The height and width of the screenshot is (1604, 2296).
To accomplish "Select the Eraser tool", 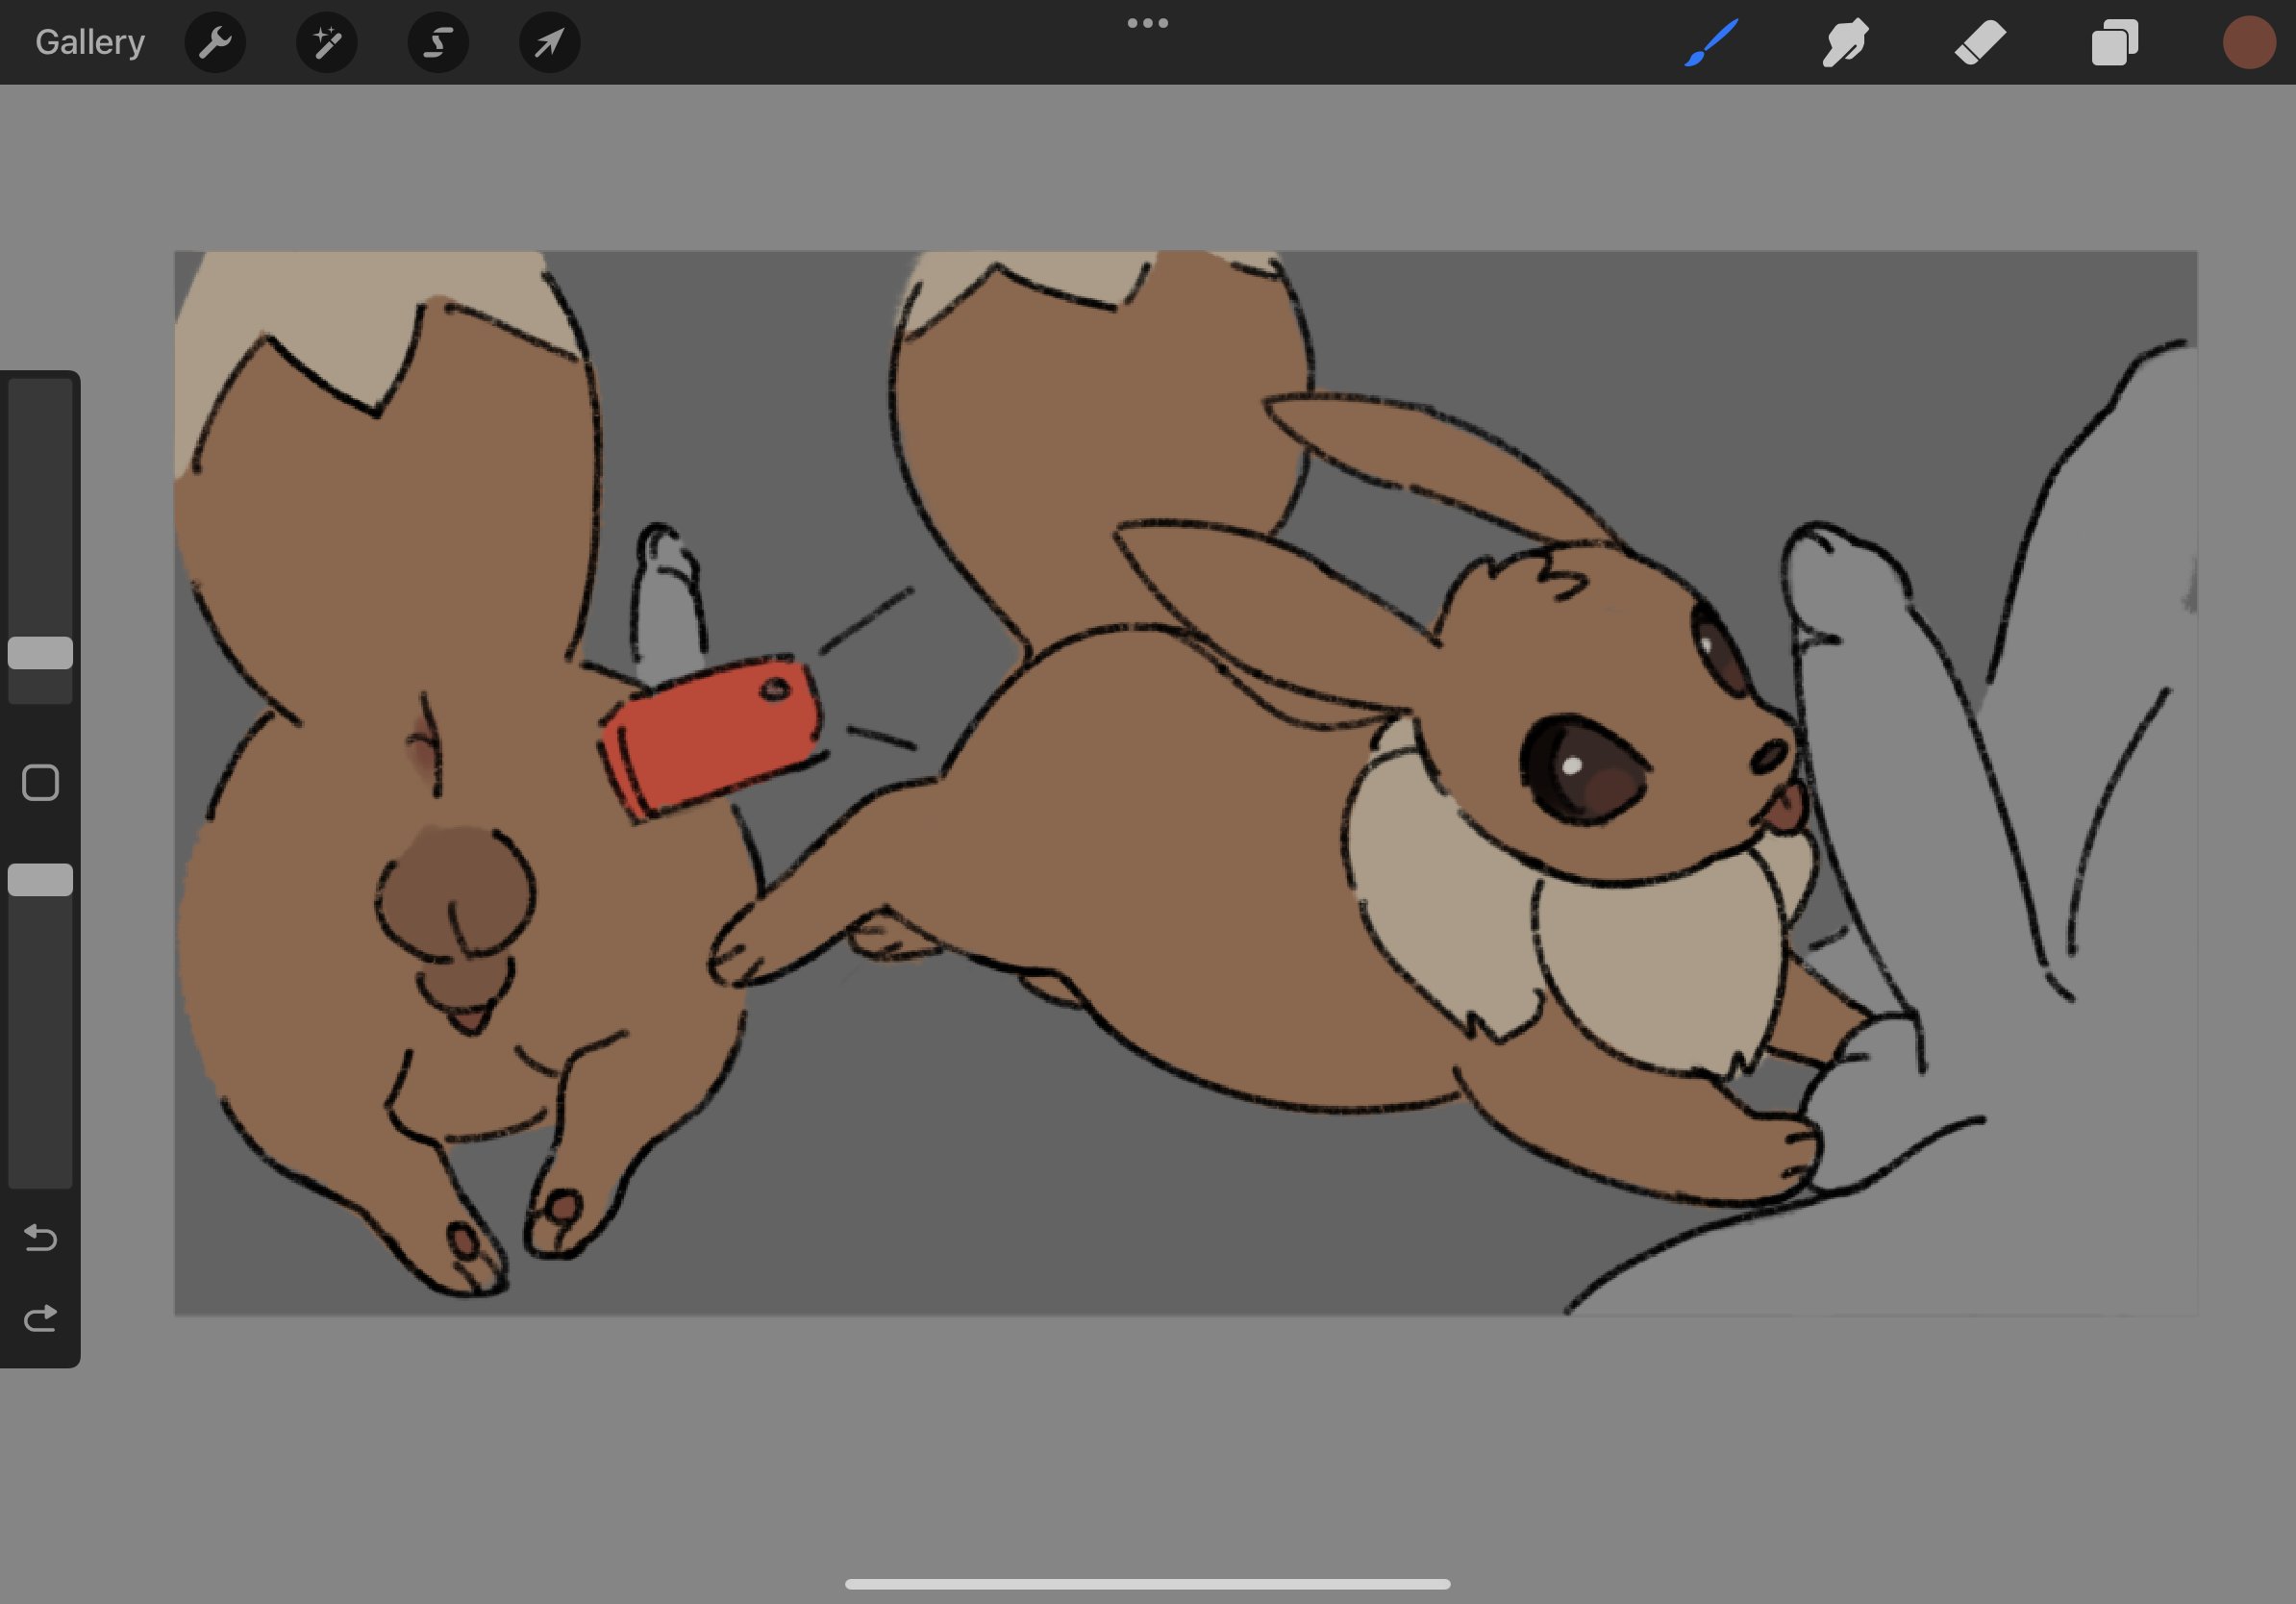I will [1980, 42].
